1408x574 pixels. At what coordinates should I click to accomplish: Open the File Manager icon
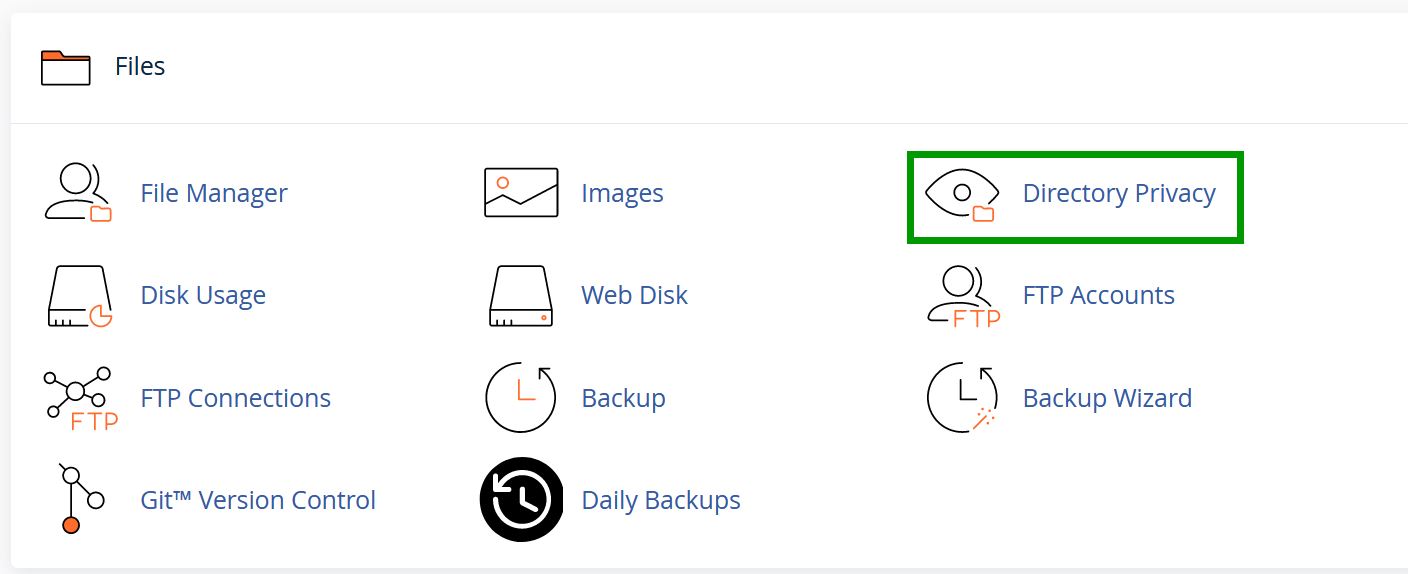(x=79, y=193)
